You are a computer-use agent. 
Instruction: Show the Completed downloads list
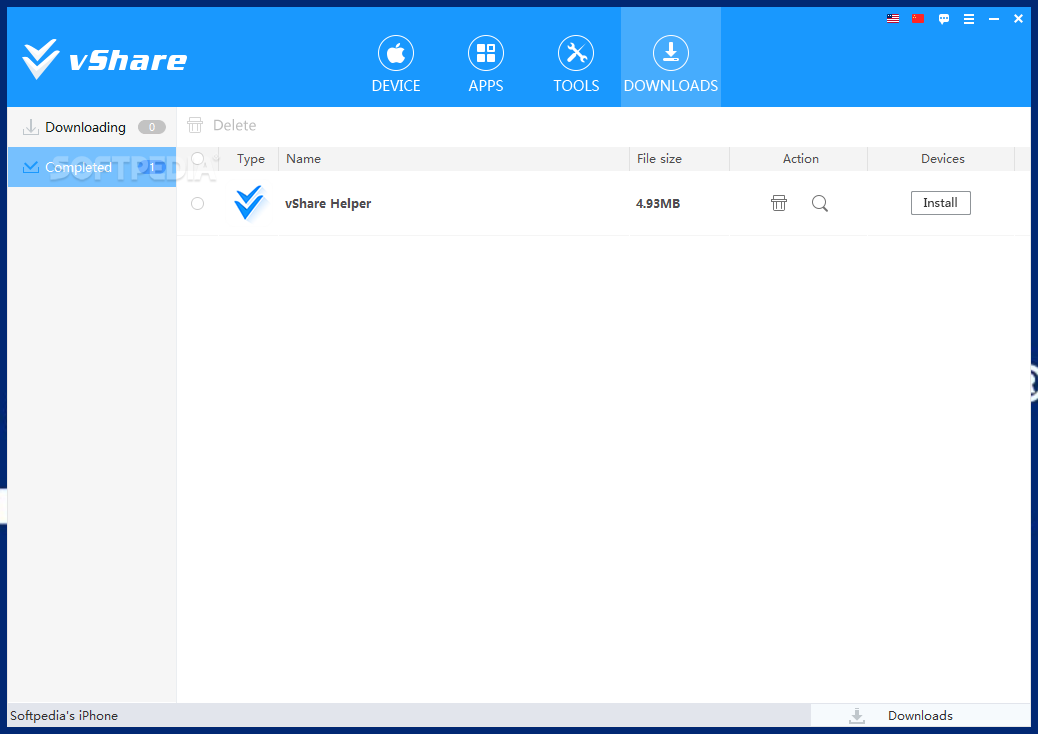pyautogui.click(x=92, y=167)
